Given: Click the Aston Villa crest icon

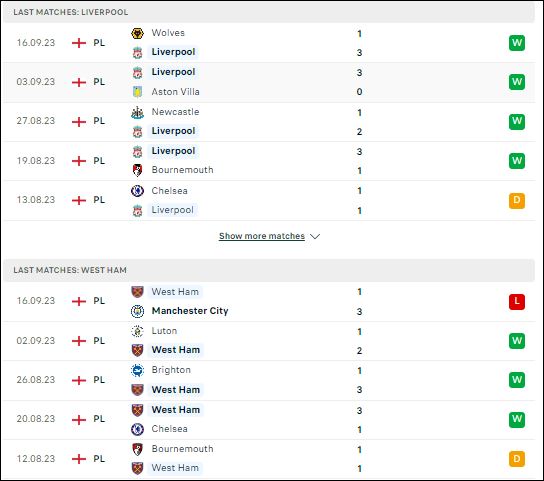Looking at the screenshot, I should (137, 92).
